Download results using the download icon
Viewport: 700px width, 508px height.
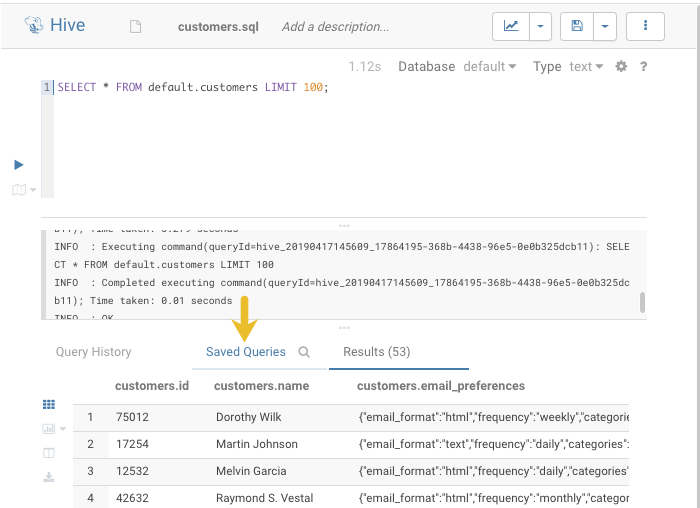click(49, 477)
